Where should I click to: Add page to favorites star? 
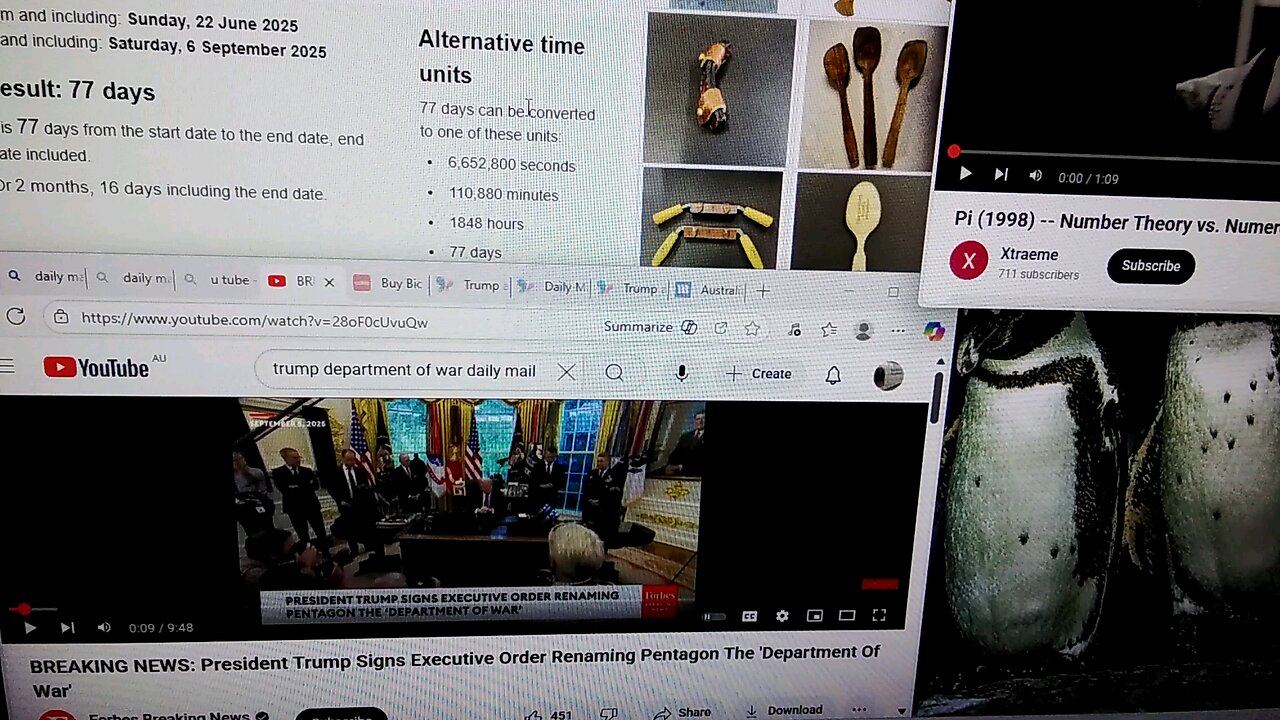coord(752,328)
